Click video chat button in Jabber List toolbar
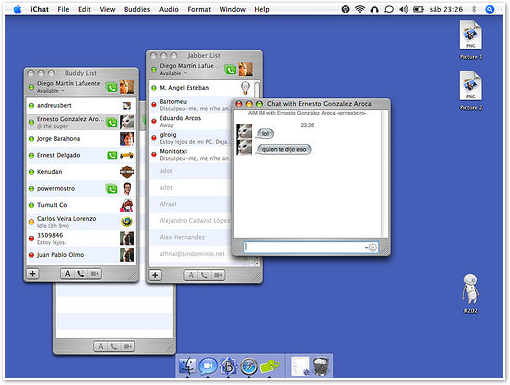The height and width of the screenshot is (385, 510). point(218,275)
